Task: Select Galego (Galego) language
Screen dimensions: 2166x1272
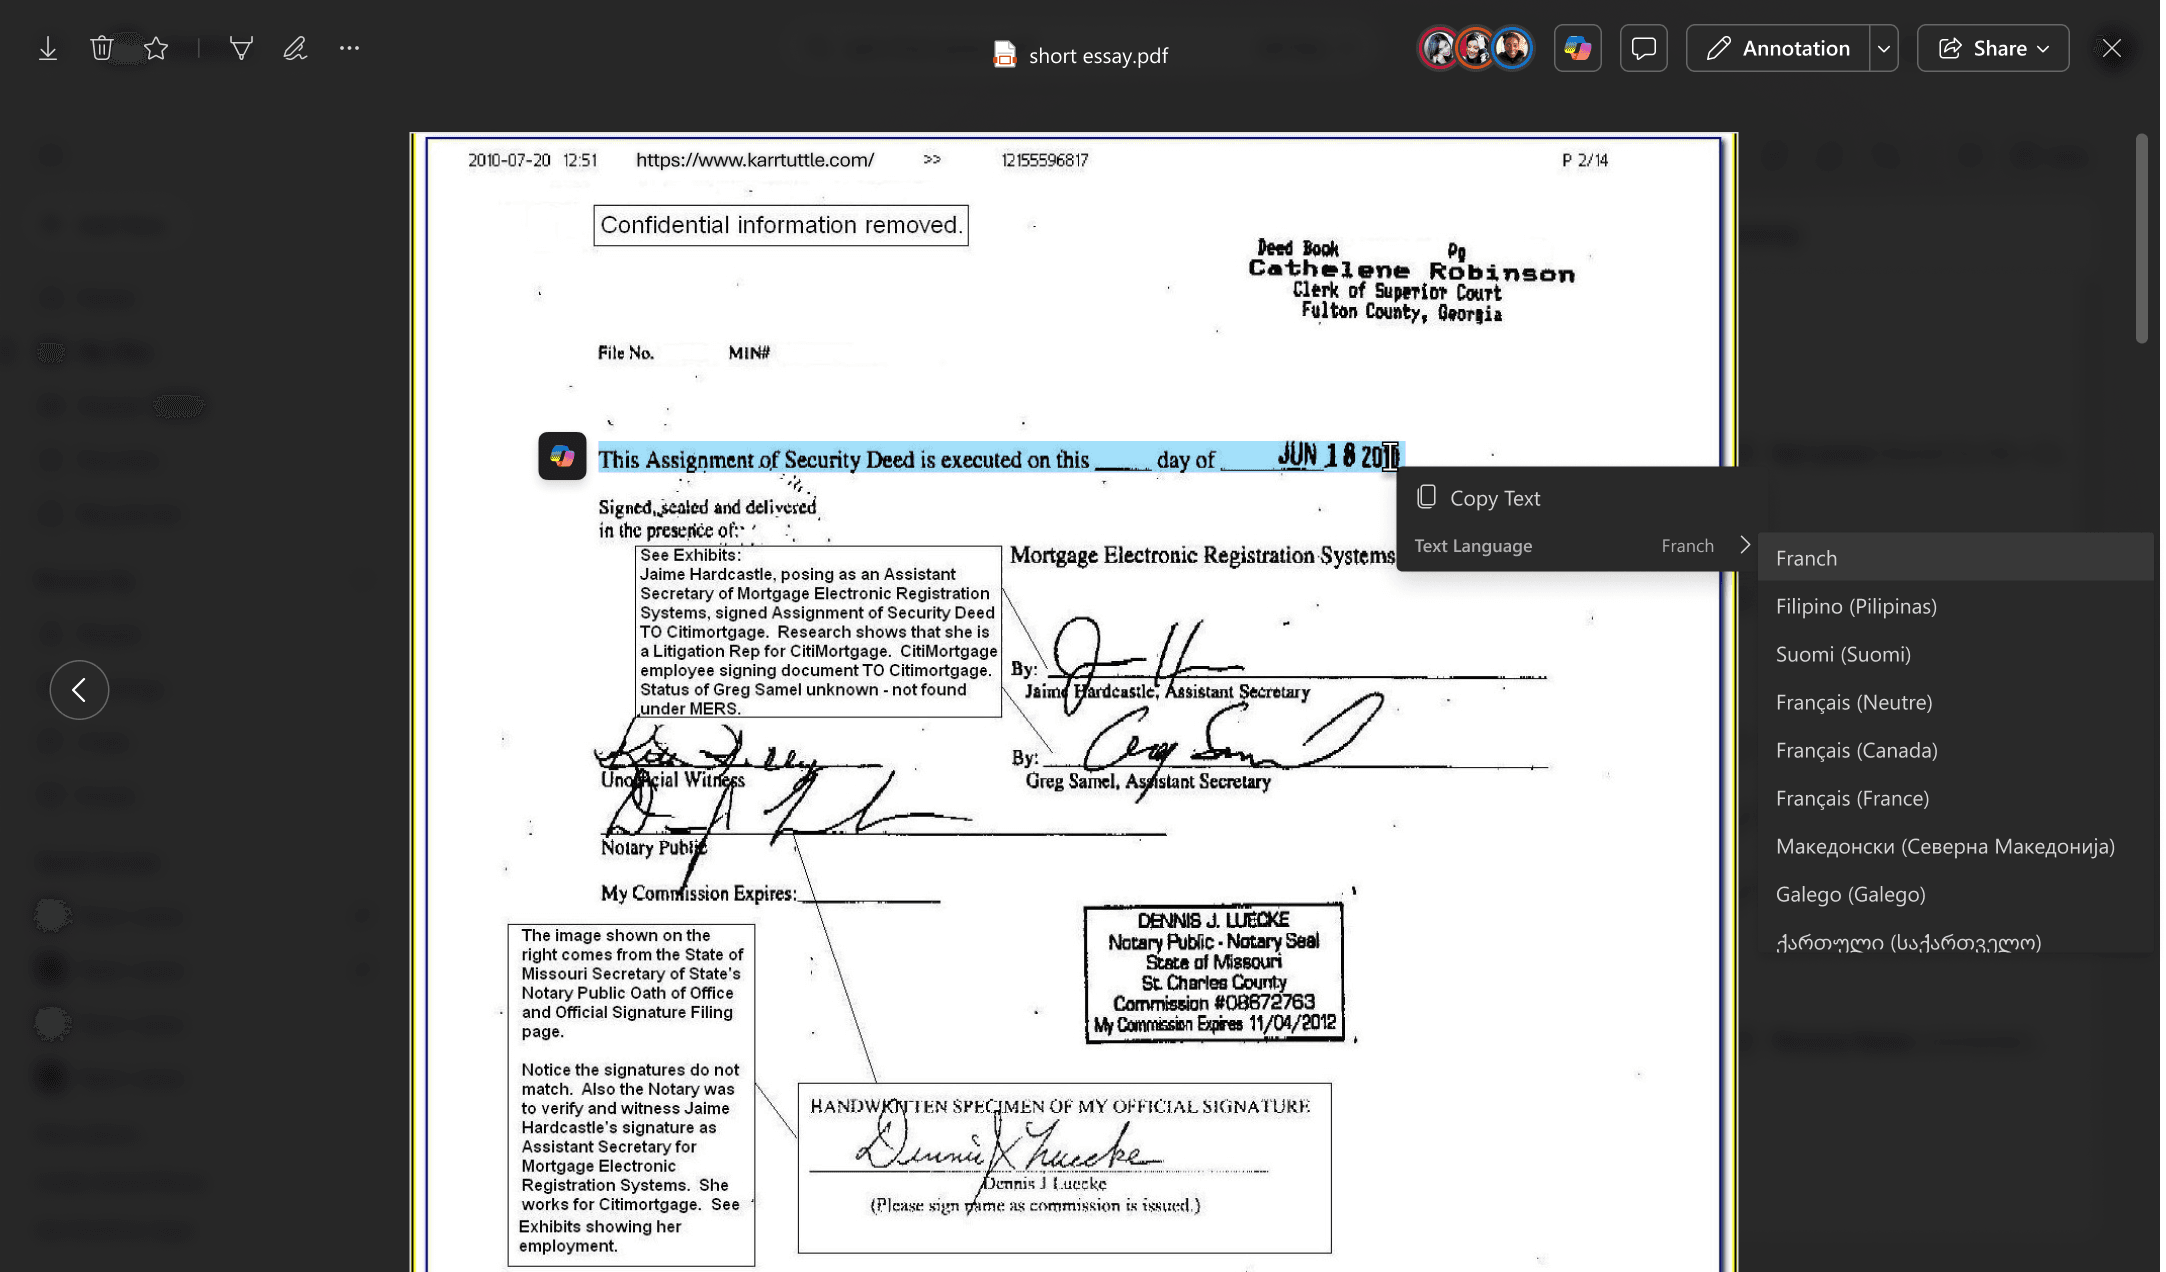Action: [1956, 894]
